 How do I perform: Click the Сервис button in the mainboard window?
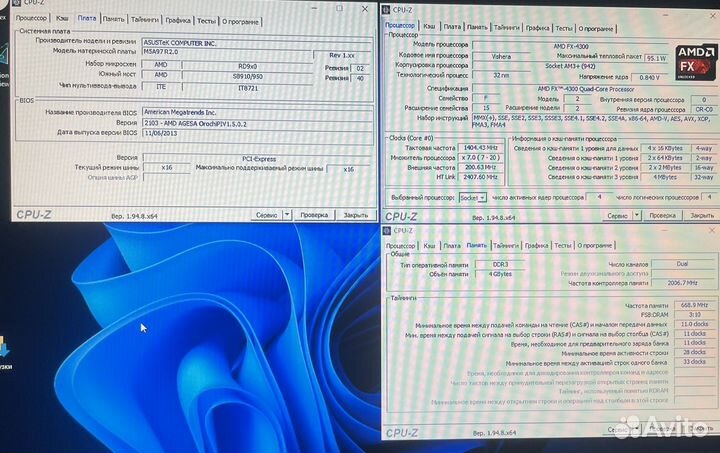(x=267, y=214)
